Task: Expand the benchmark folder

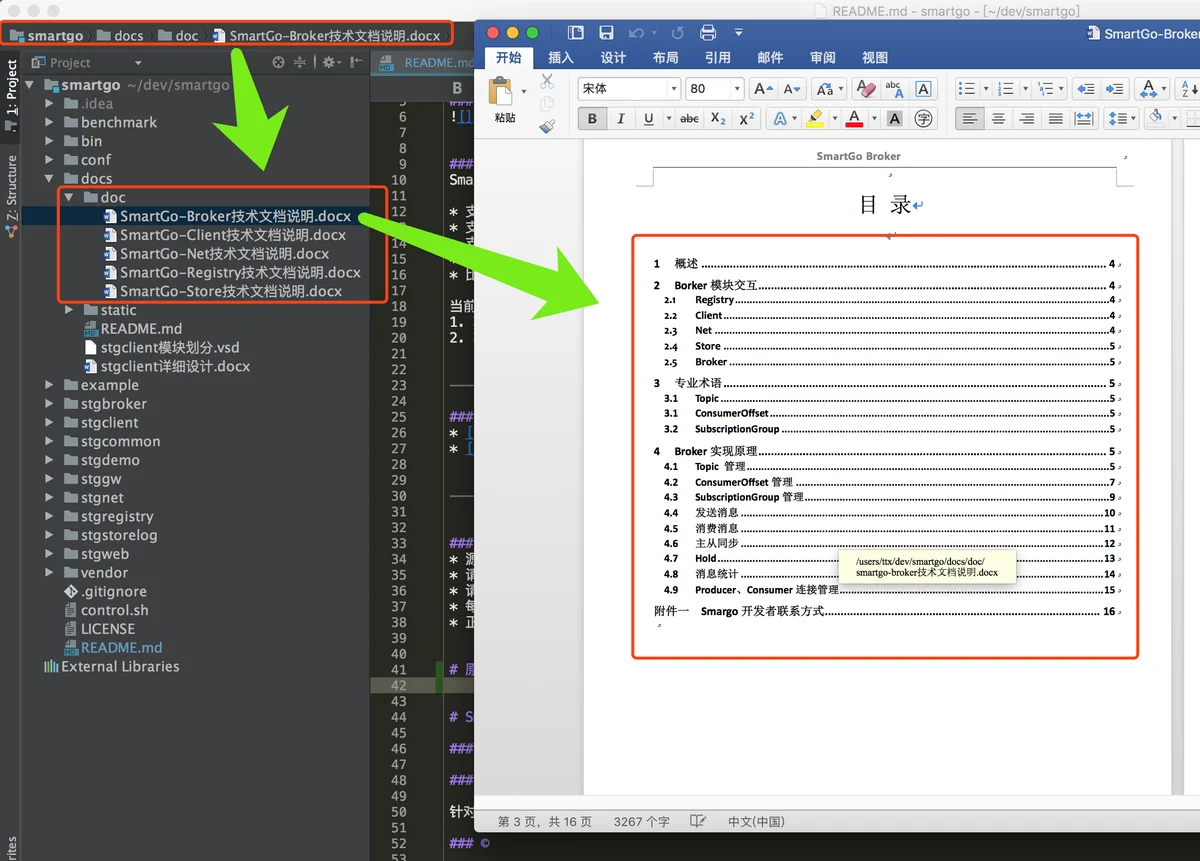Action: [x=49, y=123]
